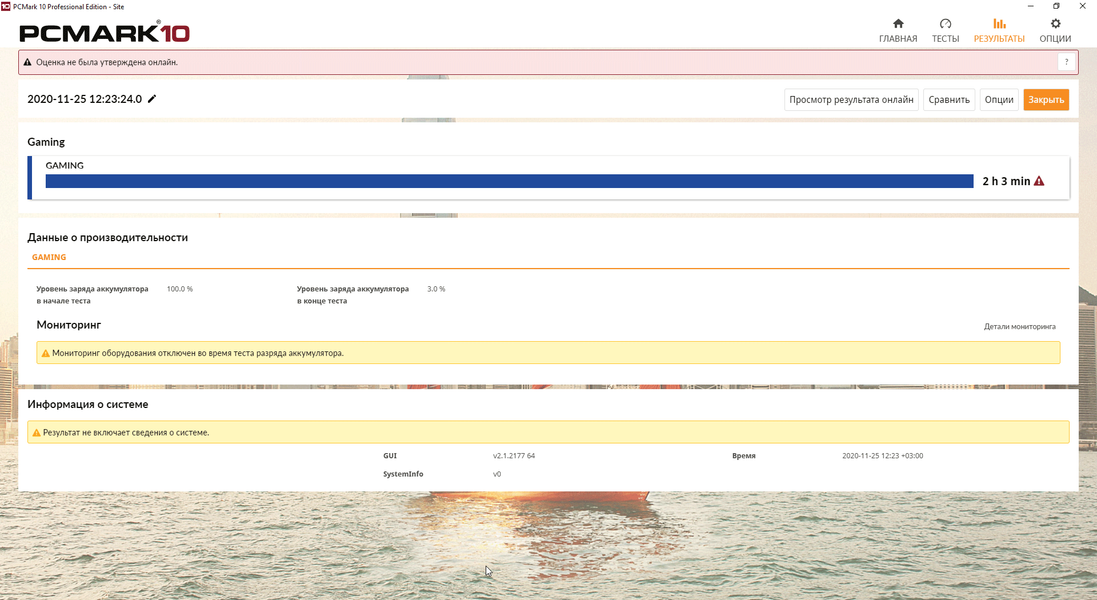Restore down the PCMark 10 window
This screenshot has height=600, width=1097.
coord(1056,6)
